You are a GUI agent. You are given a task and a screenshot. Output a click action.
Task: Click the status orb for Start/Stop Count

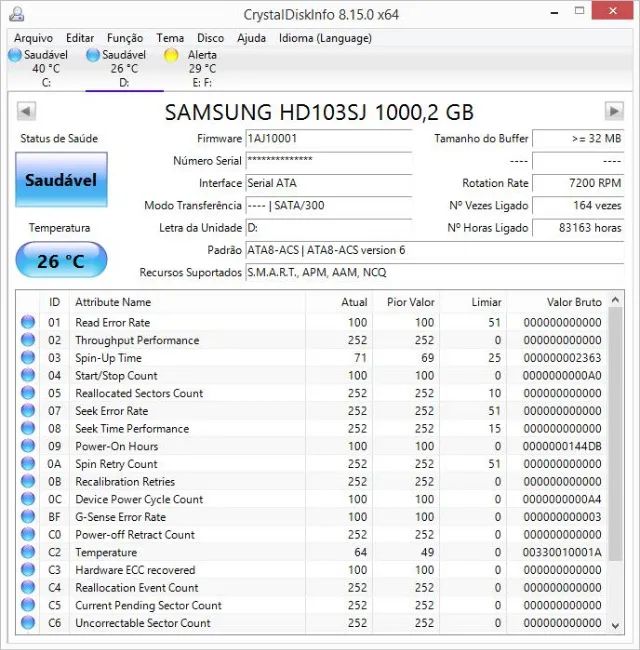pos(28,375)
